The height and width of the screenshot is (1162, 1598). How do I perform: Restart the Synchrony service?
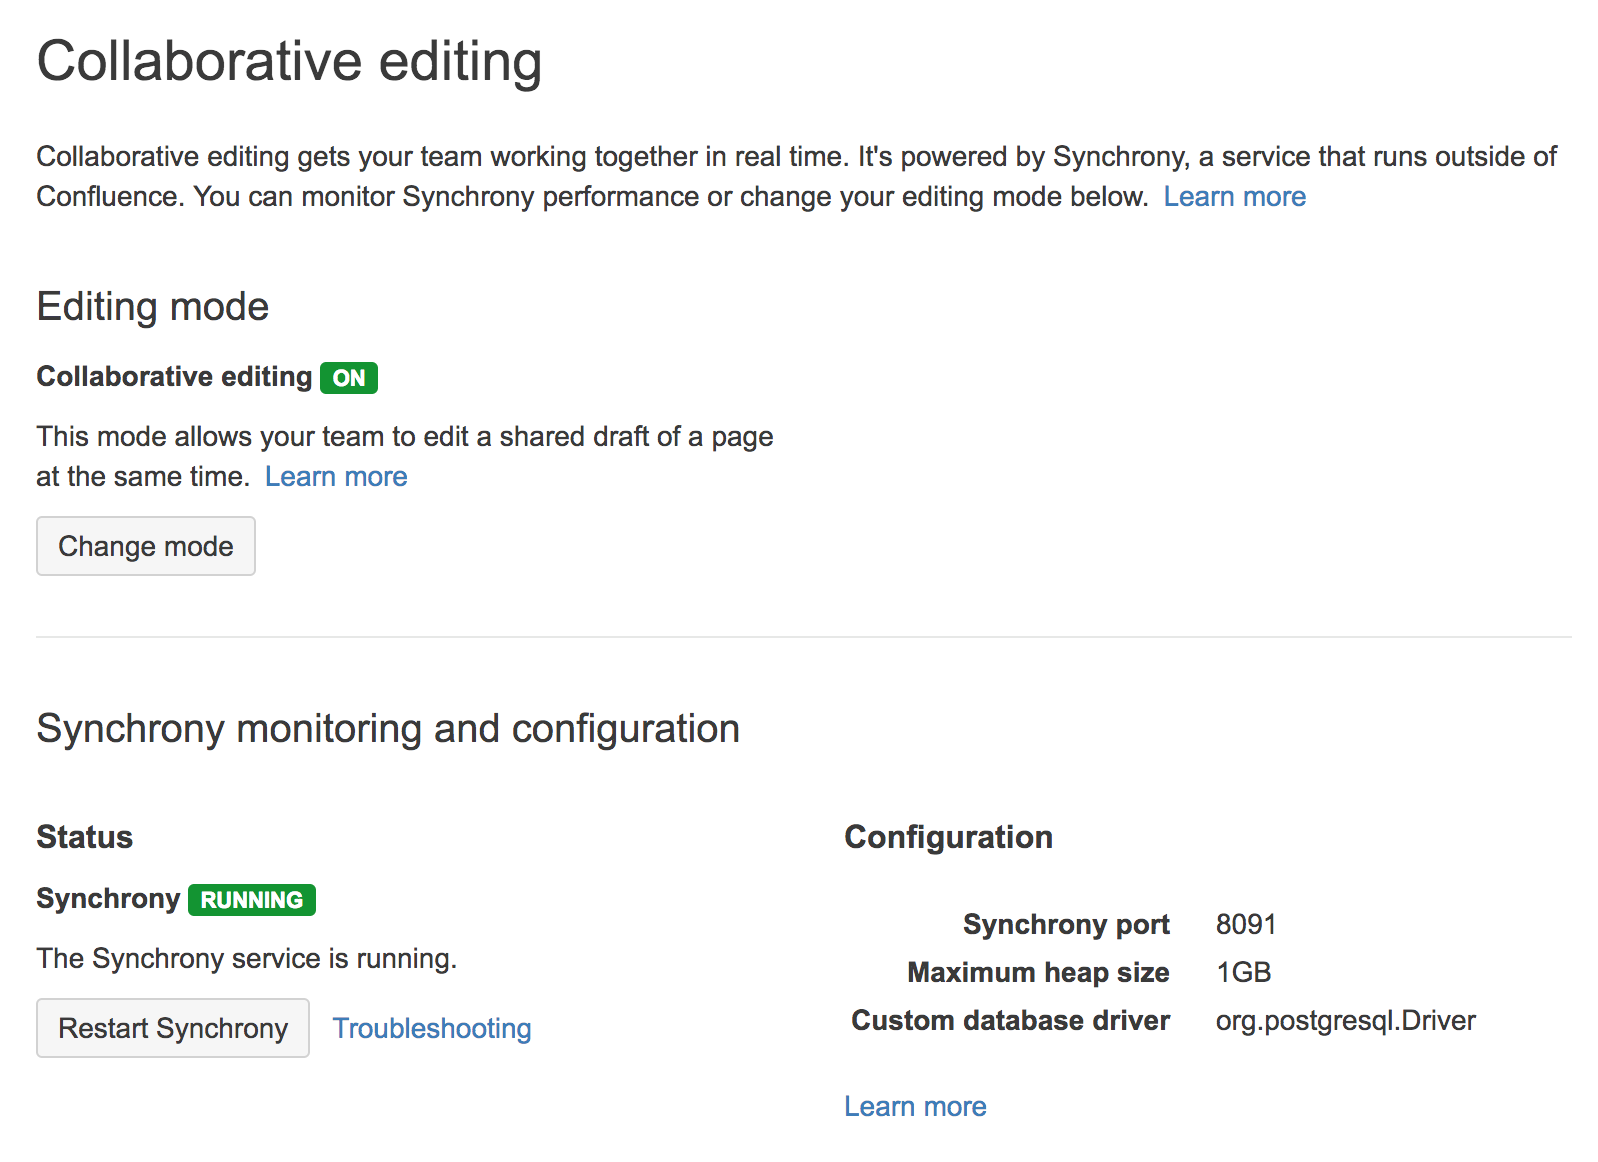[173, 1028]
